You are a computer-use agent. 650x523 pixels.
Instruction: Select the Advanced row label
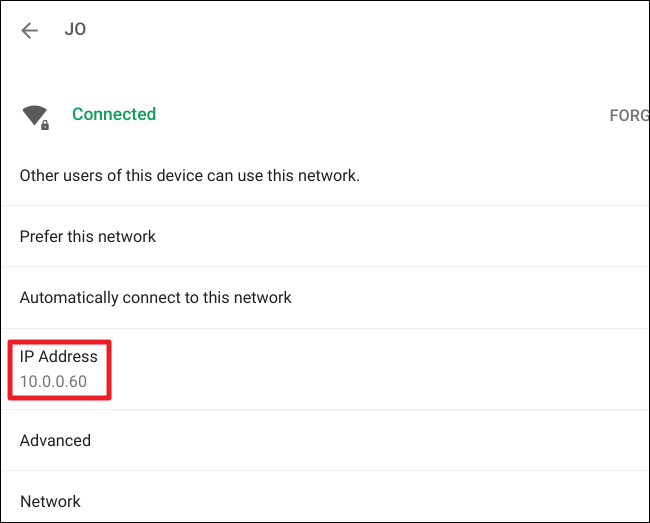[x=55, y=440]
